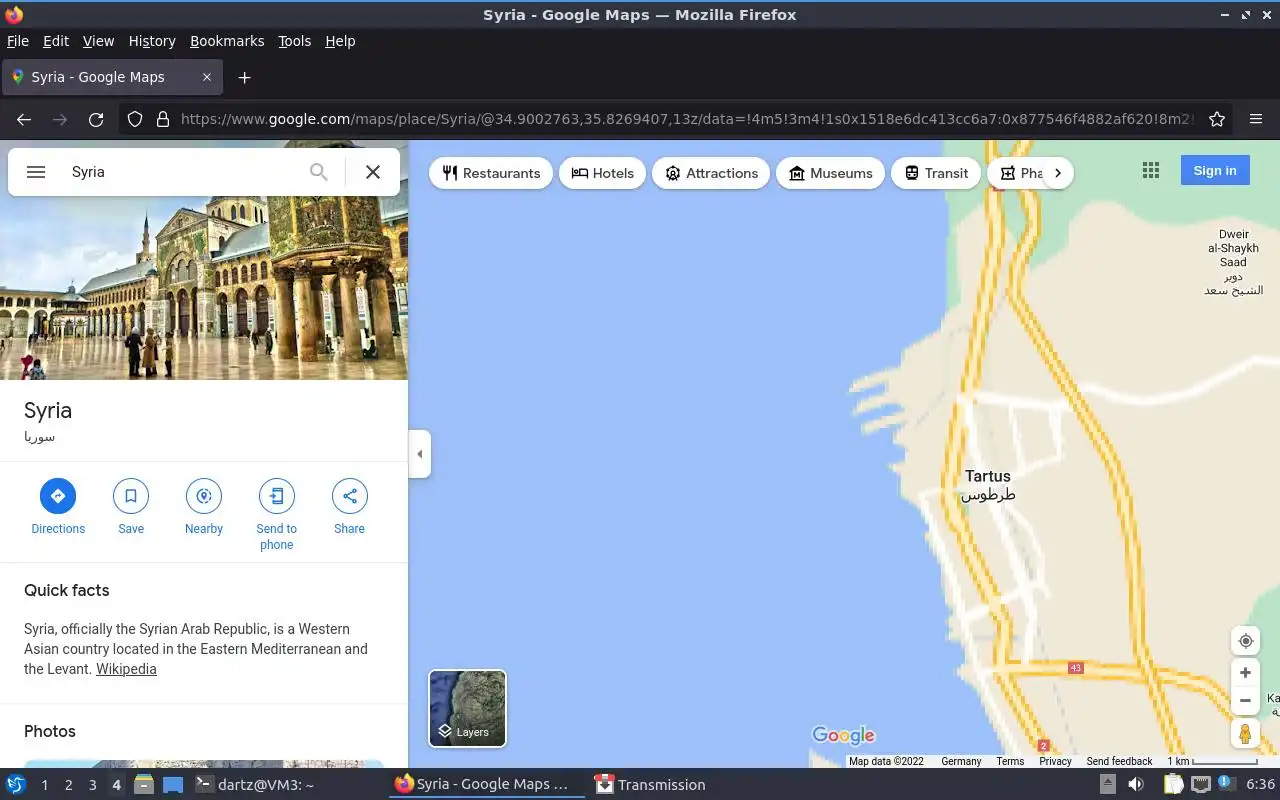Image resolution: width=1280 pixels, height=800 pixels.
Task: Open the clipboard tray icon
Action: point(1172,785)
